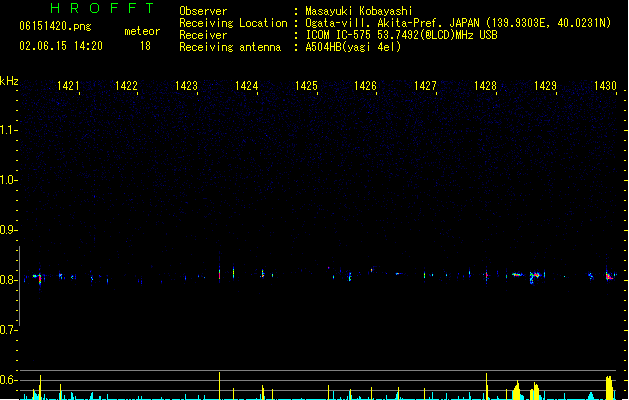629x400 pixels.
Task: Click frequency axis label 0.9
Action: tap(8, 230)
